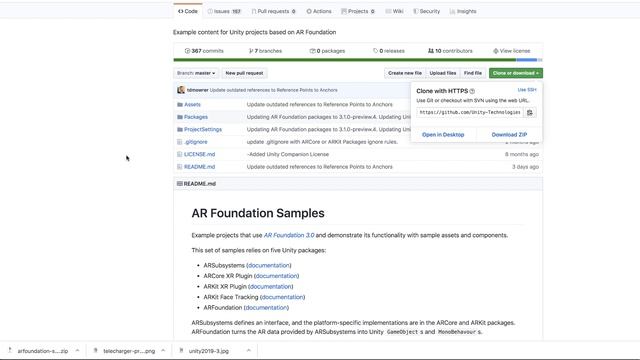Click Find file button
The height and width of the screenshot is (360, 640).
tap(473, 73)
